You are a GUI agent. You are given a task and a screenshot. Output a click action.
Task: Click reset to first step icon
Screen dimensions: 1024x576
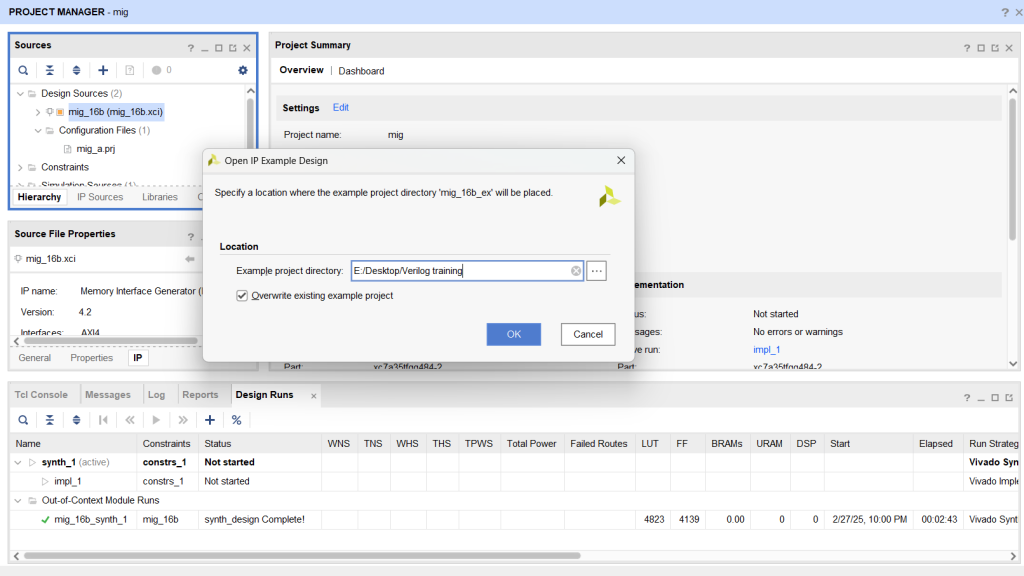(103, 420)
